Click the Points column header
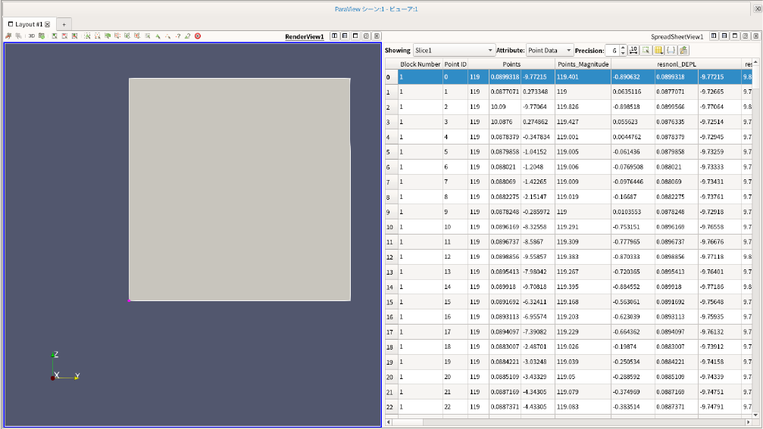Viewport: 763px width, 429px height. pos(511,64)
